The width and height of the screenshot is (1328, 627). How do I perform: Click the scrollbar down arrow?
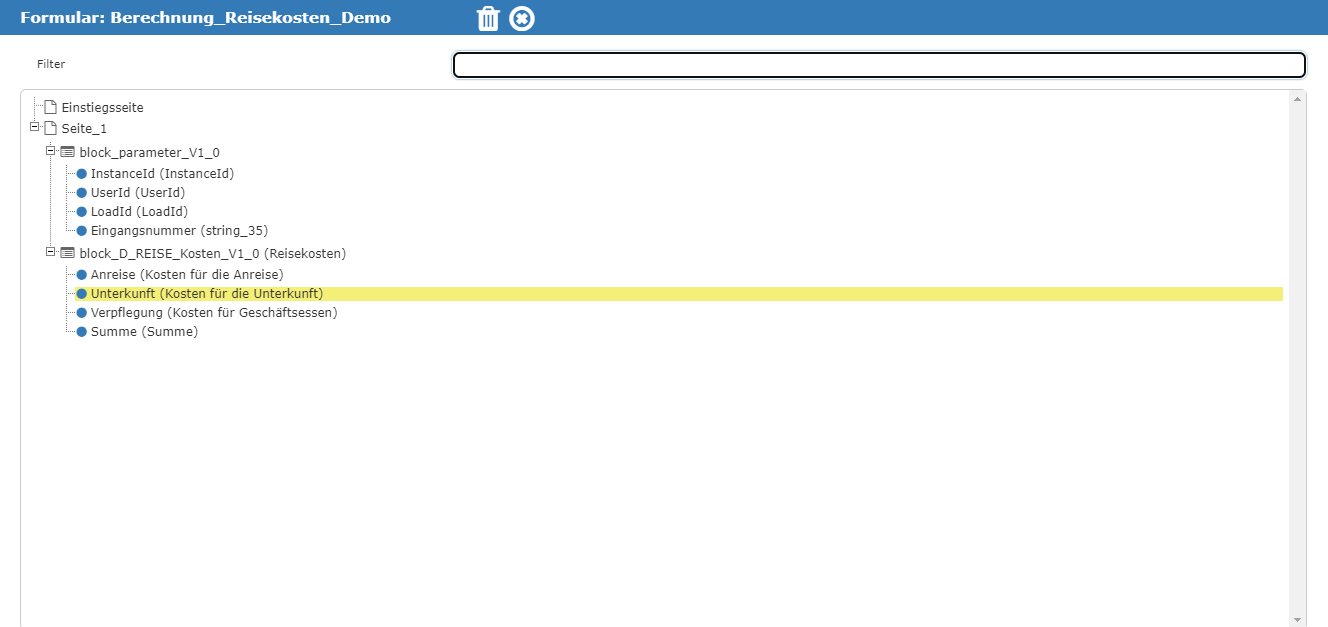coord(1297,619)
